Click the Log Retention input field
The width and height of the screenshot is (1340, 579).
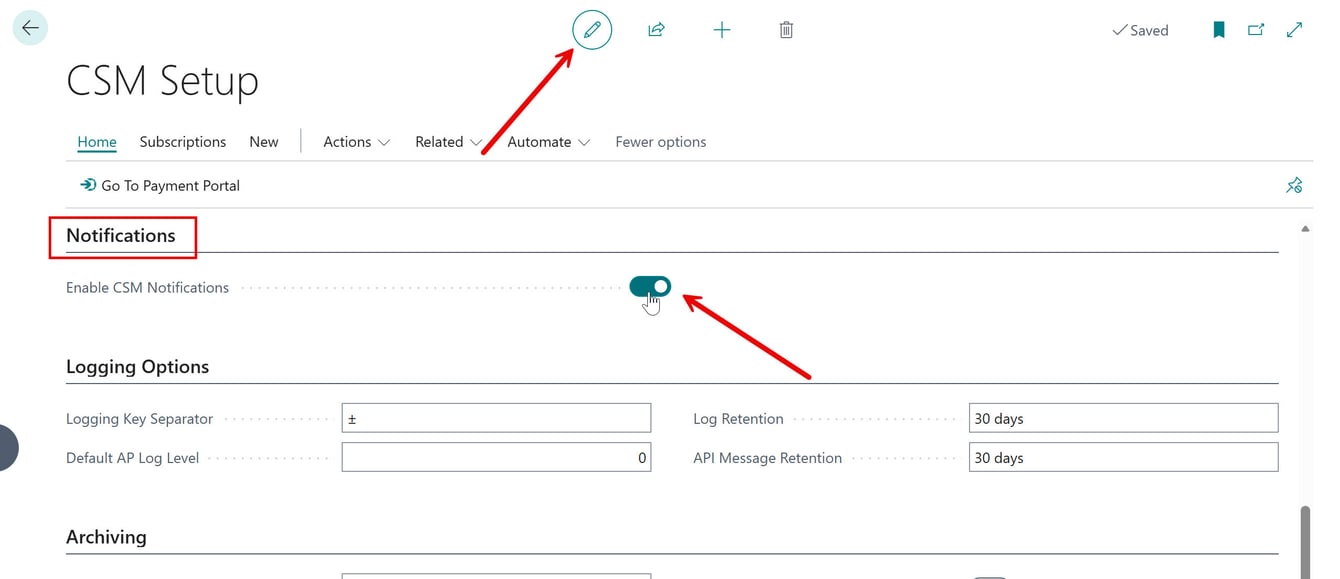[x=1124, y=418]
